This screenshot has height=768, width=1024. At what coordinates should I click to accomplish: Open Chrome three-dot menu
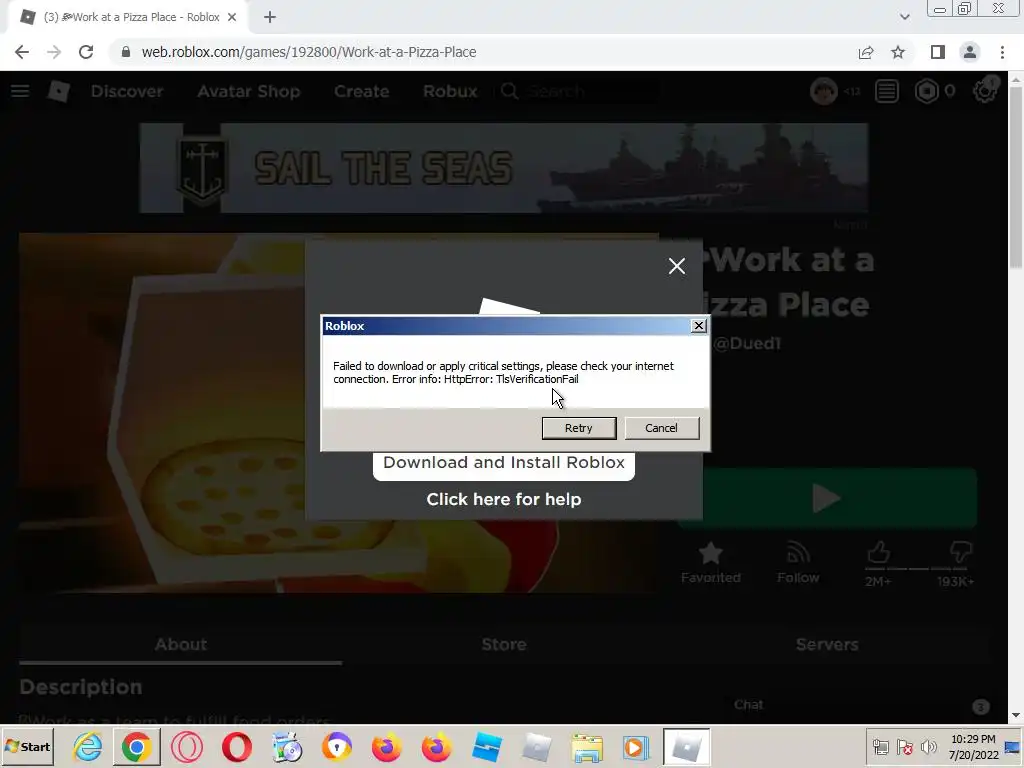click(x=1002, y=52)
